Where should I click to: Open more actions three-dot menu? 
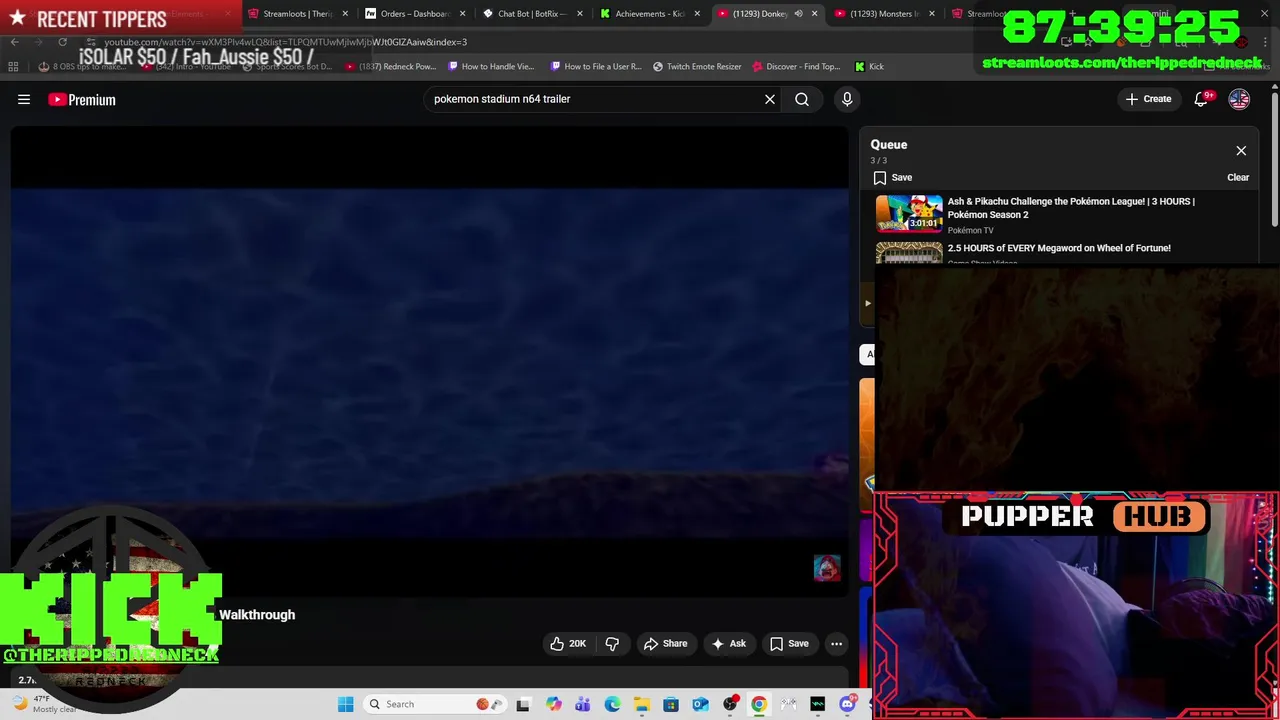[x=836, y=644]
